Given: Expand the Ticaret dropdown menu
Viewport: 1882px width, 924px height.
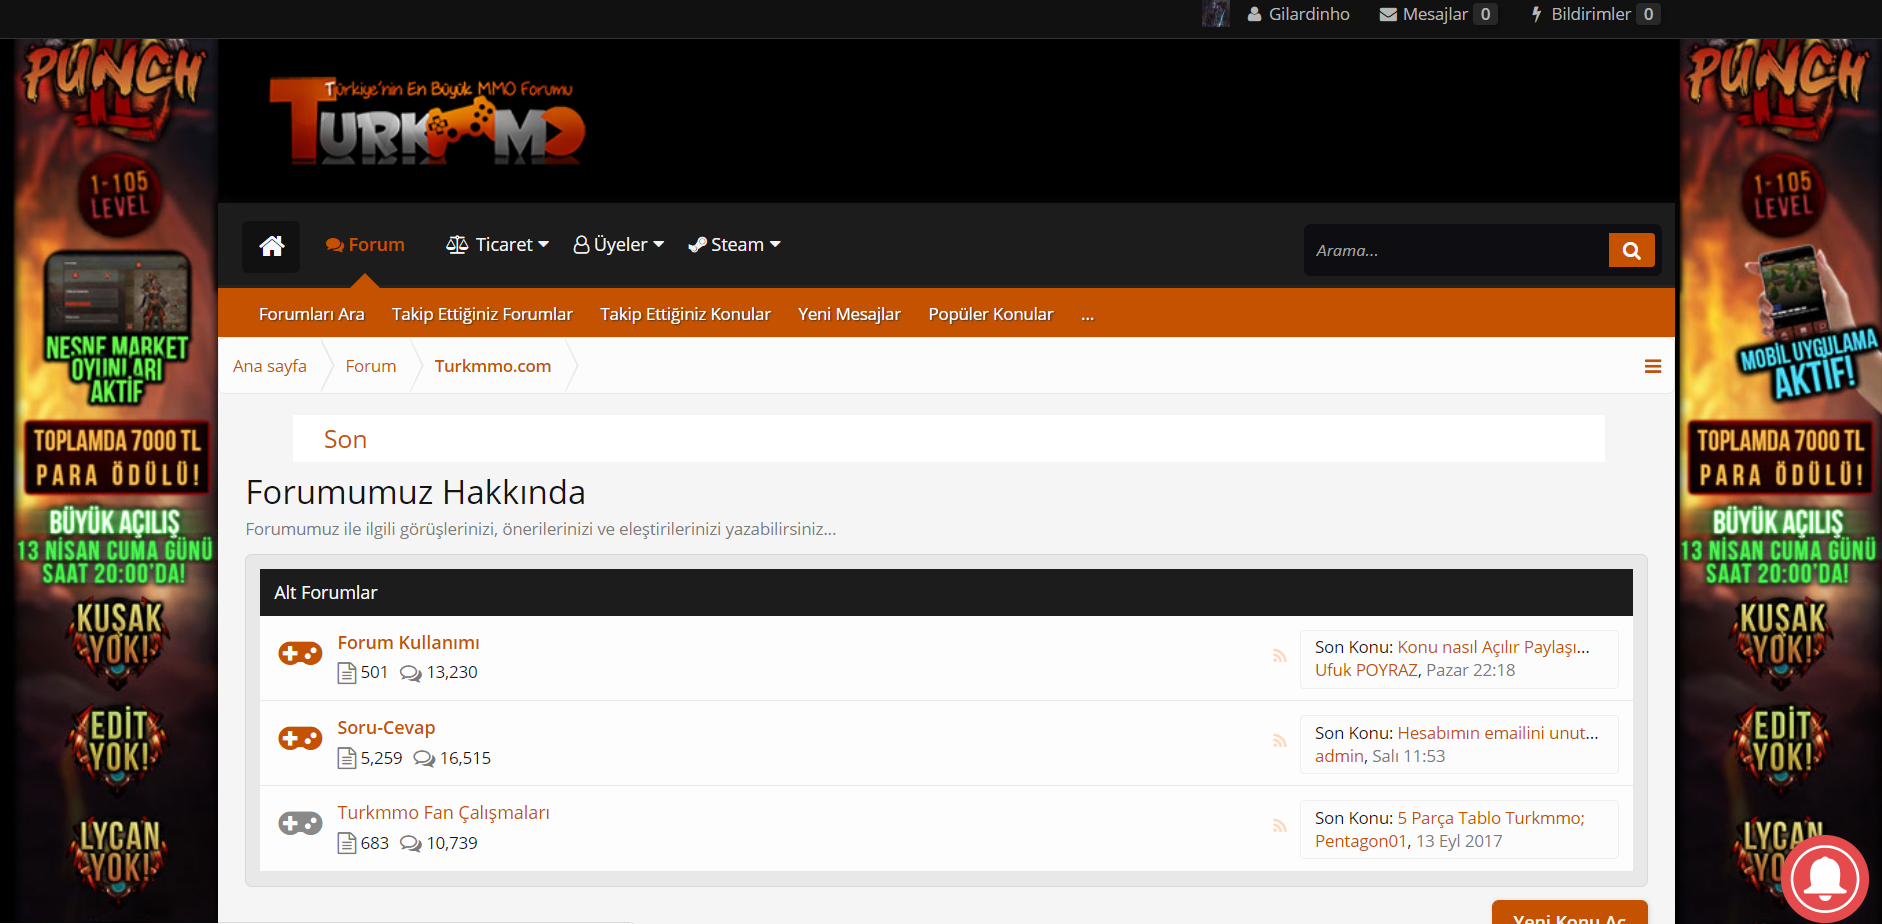Looking at the screenshot, I should point(497,245).
